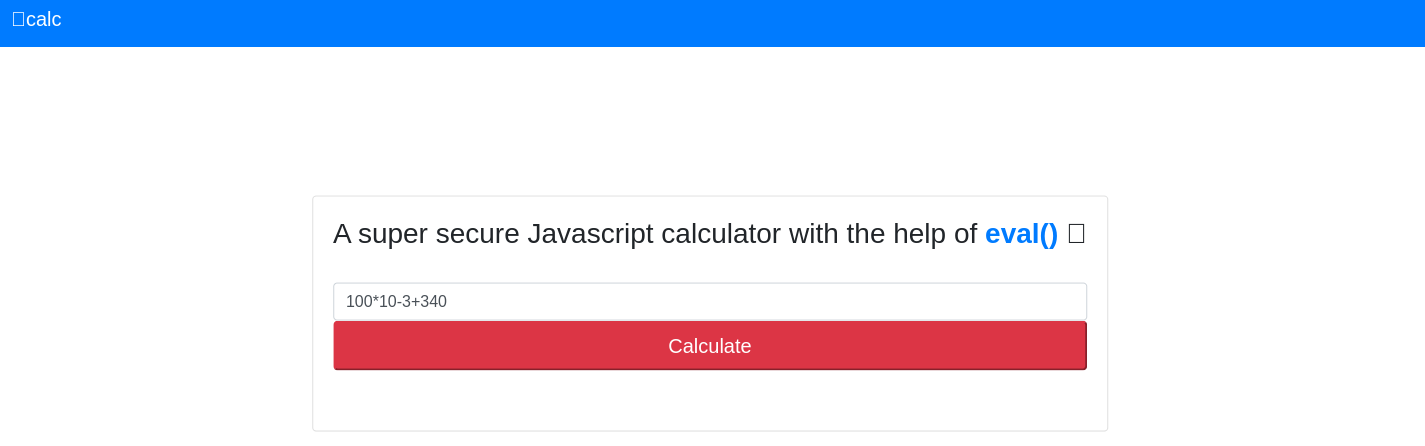Open the calc brand link in navbar
Viewport: 1425px width, 446px height.
37,19
